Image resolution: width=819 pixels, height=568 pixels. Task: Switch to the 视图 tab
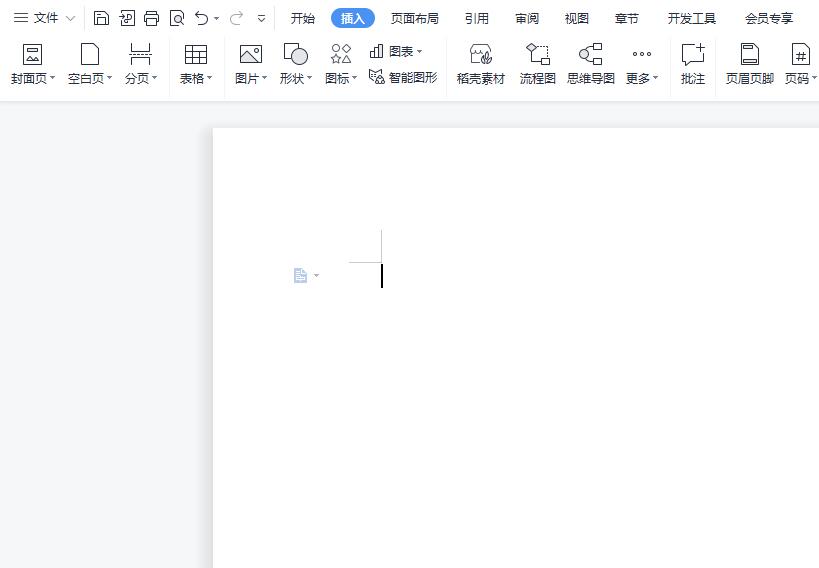pos(577,18)
